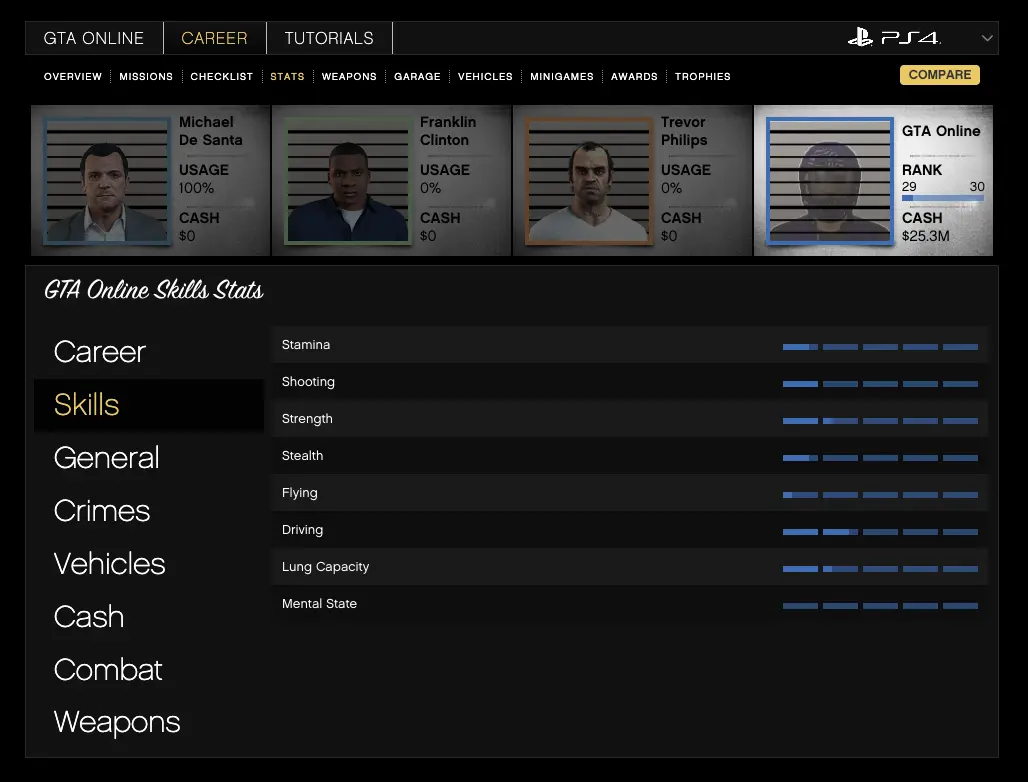The image size is (1028, 782).
Task: Go to the Weapons submenu in the top navigation
Action: 349,76
